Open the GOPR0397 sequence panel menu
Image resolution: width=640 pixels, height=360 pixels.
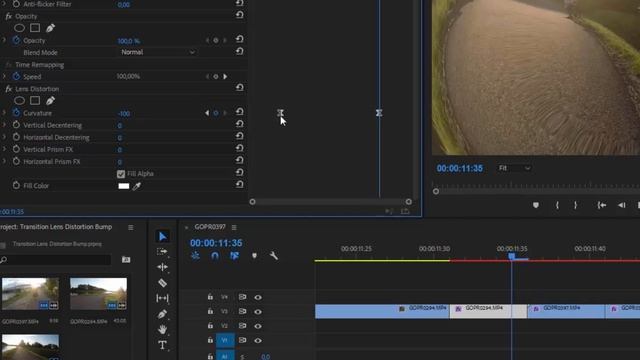[x=234, y=227]
